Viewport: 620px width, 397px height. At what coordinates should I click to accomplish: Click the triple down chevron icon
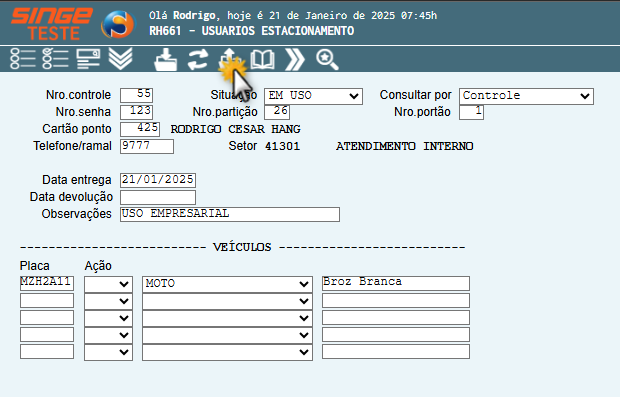[x=121, y=59]
